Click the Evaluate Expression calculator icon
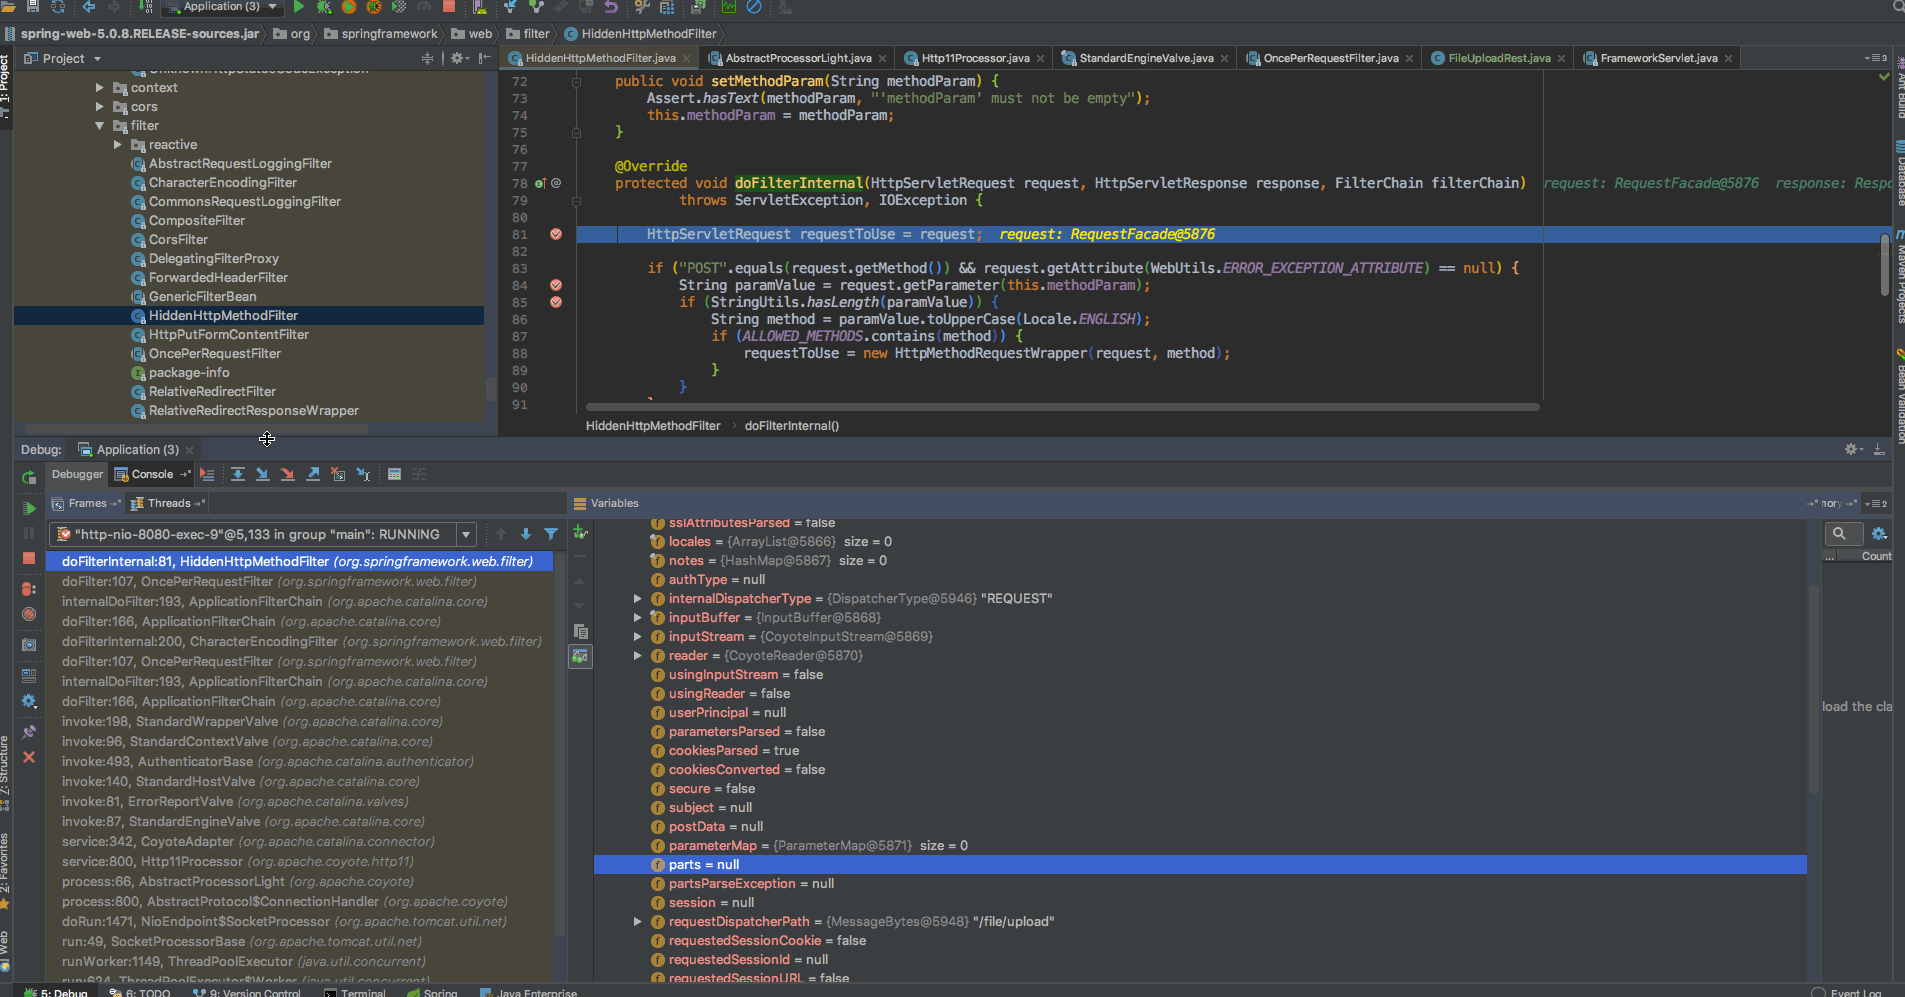This screenshot has width=1905, height=997. 394,474
